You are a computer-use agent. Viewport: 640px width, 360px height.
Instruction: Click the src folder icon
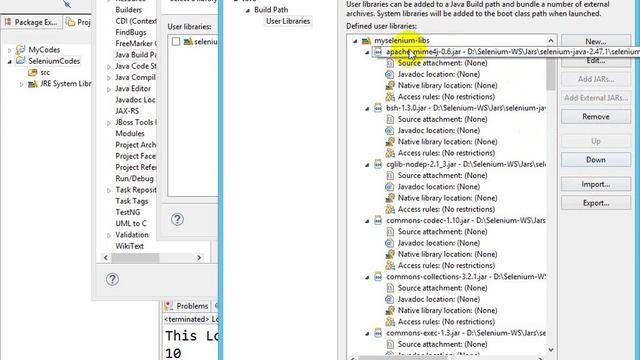point(33,72)
